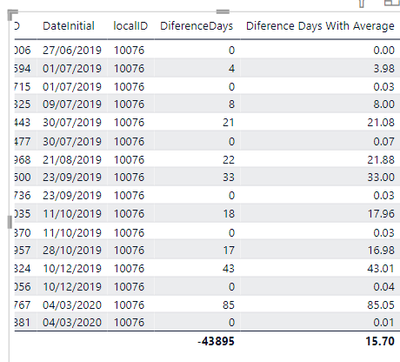Select average value 0.01

click(384, 322)
